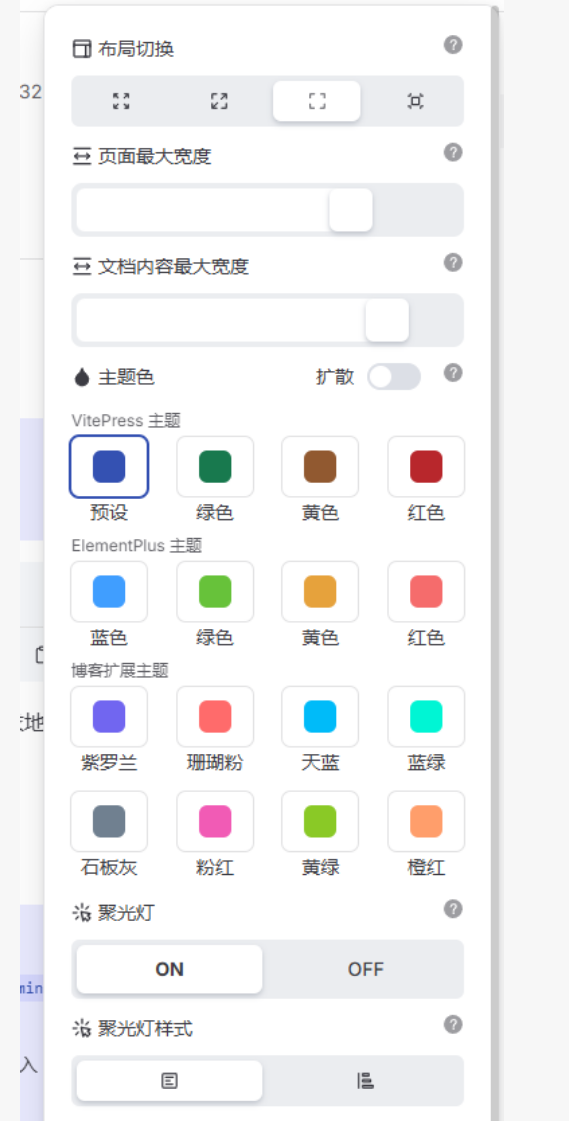Select the second layout icon with diagonal arrows
Screen dimensions: 569x1121
coord(219,102)
